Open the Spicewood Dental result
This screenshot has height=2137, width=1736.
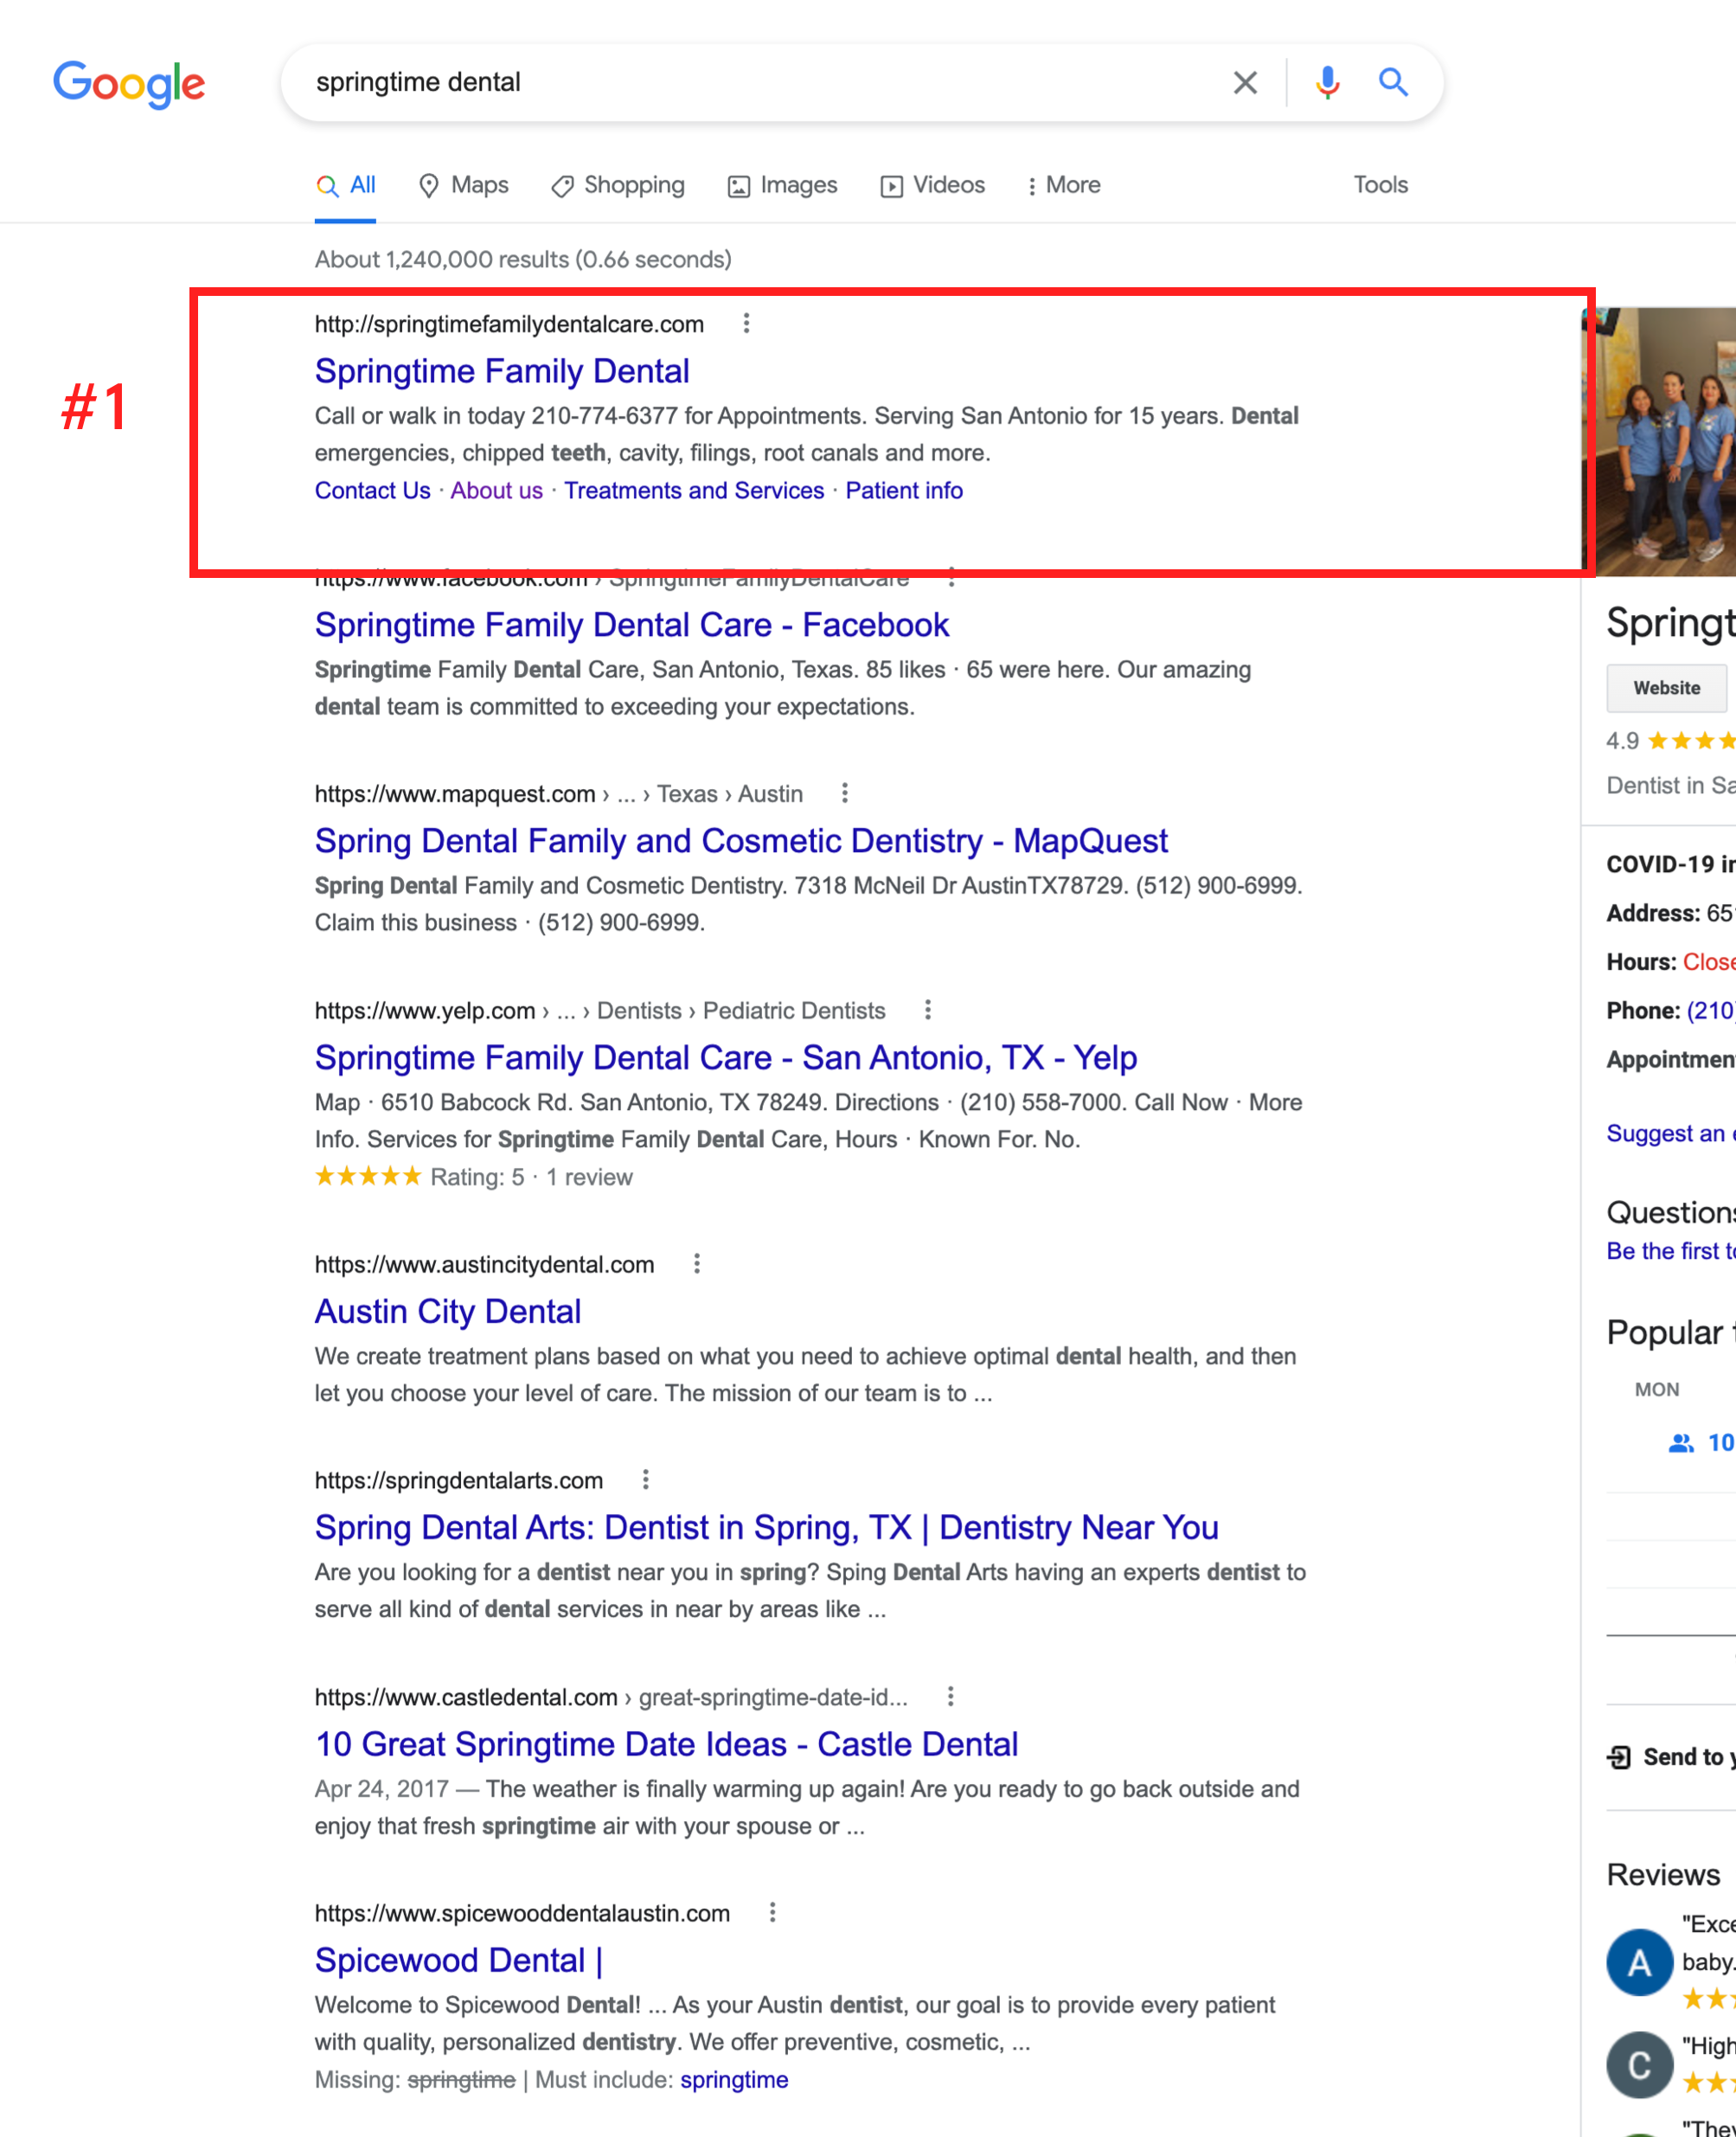tap(459, 1961)
